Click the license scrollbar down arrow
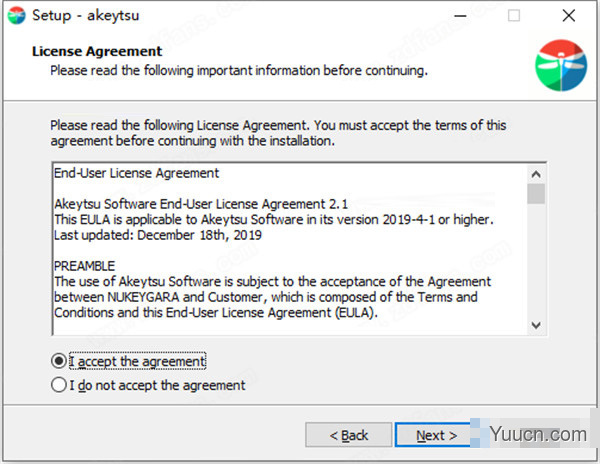 pyautogui.click(x=536, y=325)
